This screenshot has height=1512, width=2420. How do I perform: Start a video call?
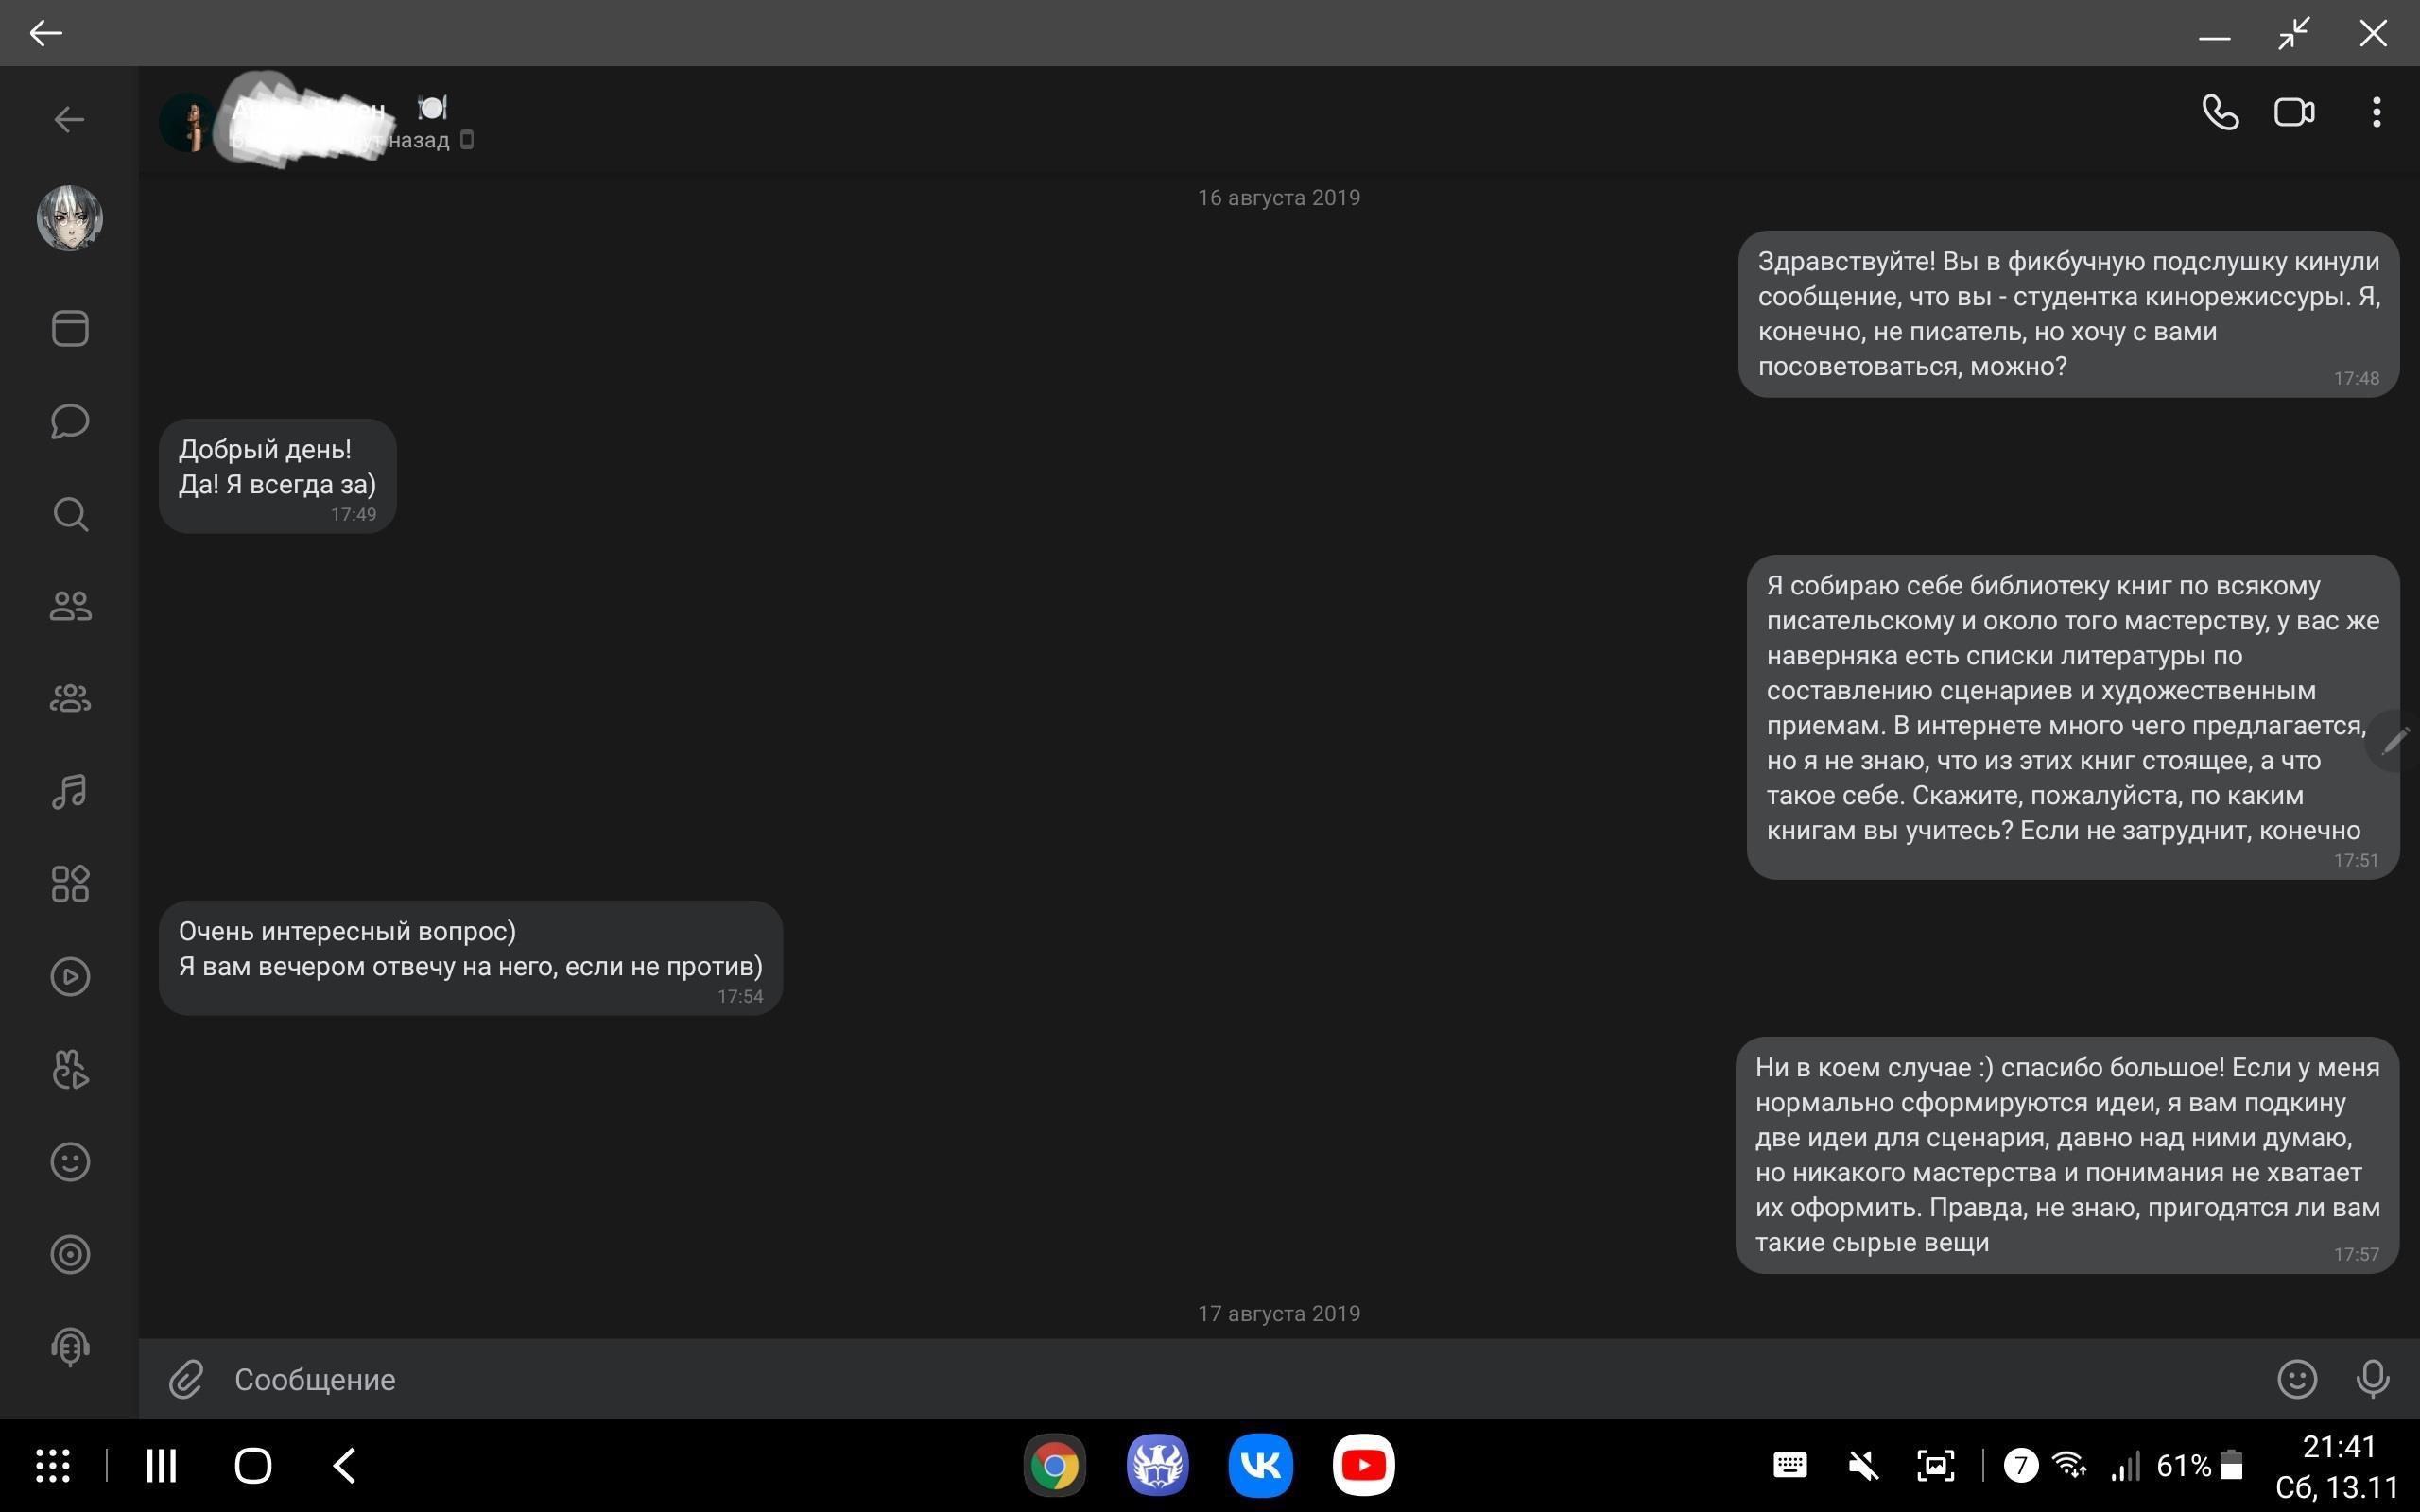tap(2293, 112)
